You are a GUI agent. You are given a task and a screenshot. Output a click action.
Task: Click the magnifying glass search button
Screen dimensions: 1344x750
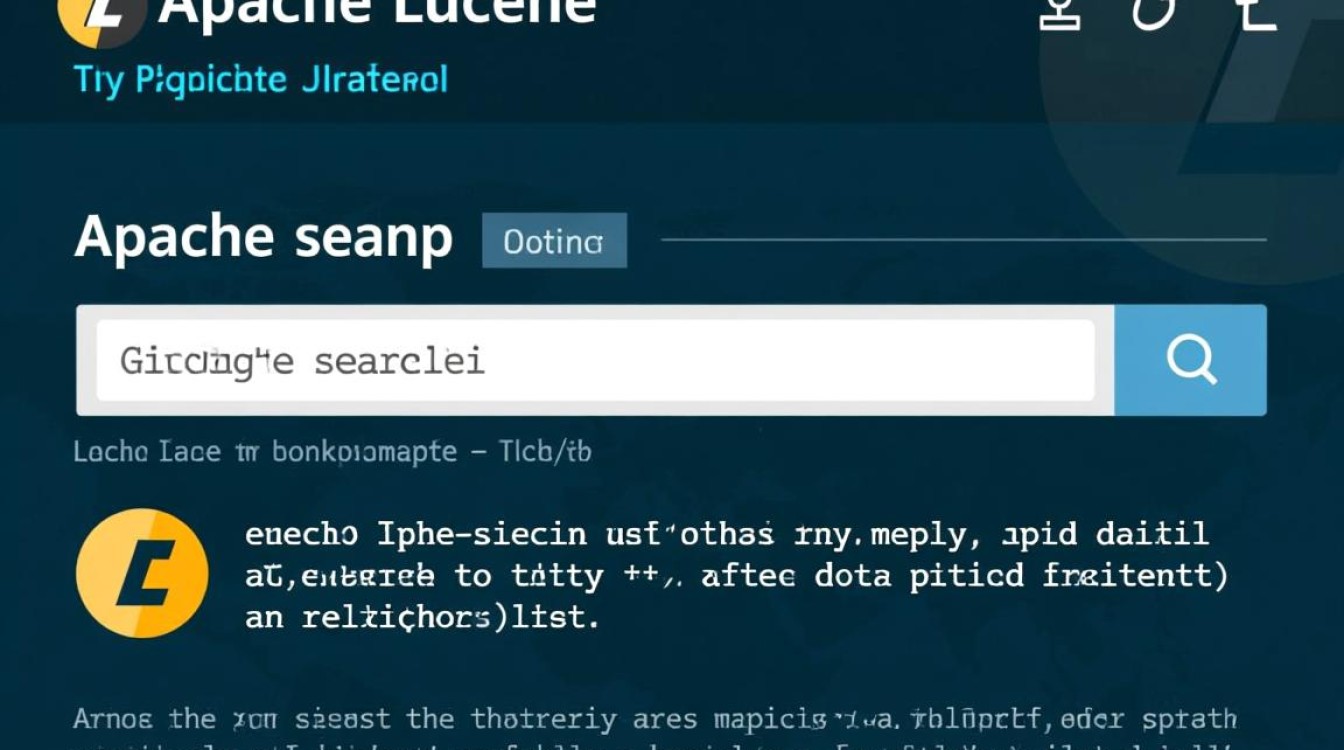pos(1191,360)
